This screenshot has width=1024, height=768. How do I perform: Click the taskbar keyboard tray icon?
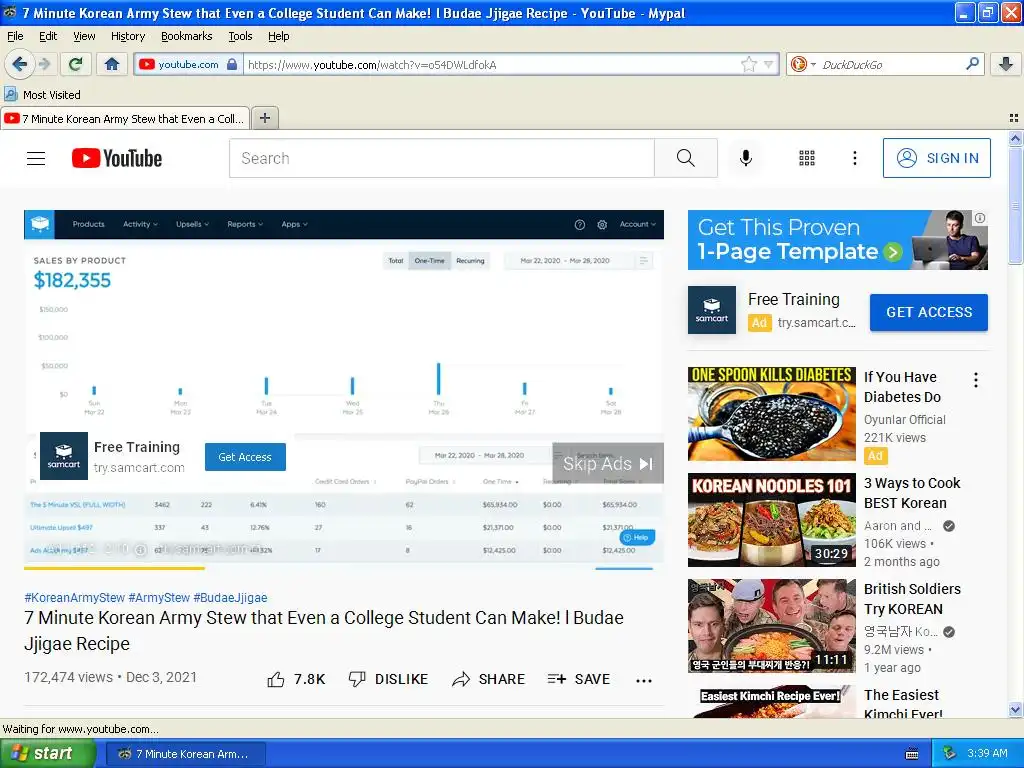point(912,754)
